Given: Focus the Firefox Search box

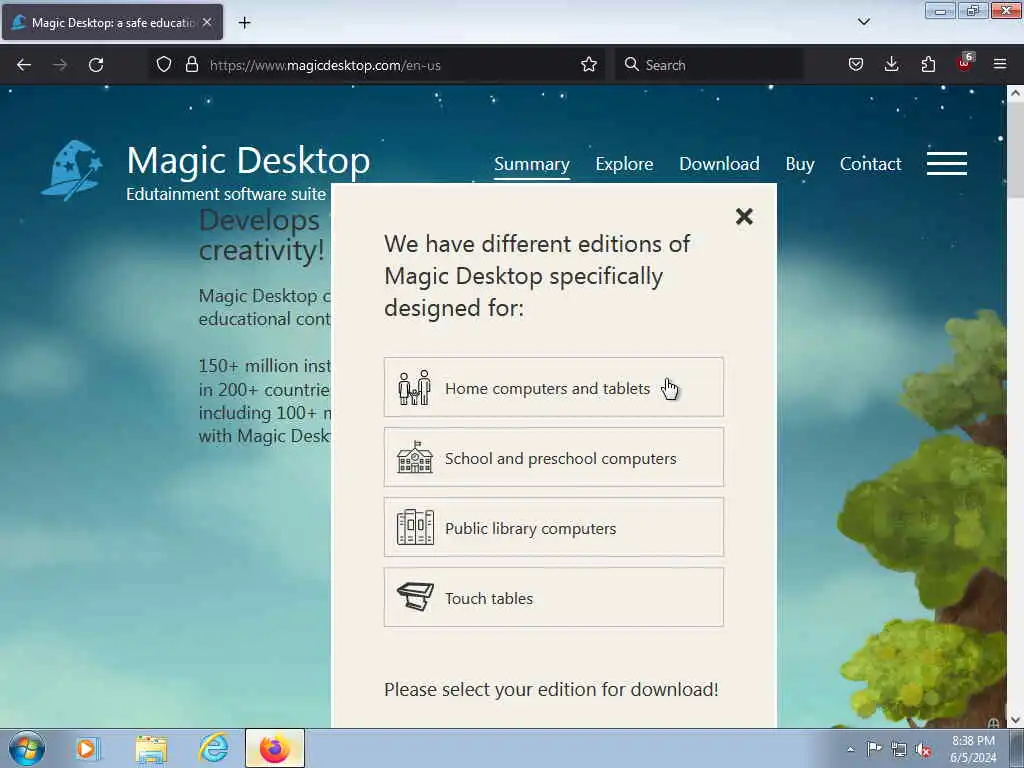Looking at the screenshot, I should pyautogui.click(x=709, y=65).
